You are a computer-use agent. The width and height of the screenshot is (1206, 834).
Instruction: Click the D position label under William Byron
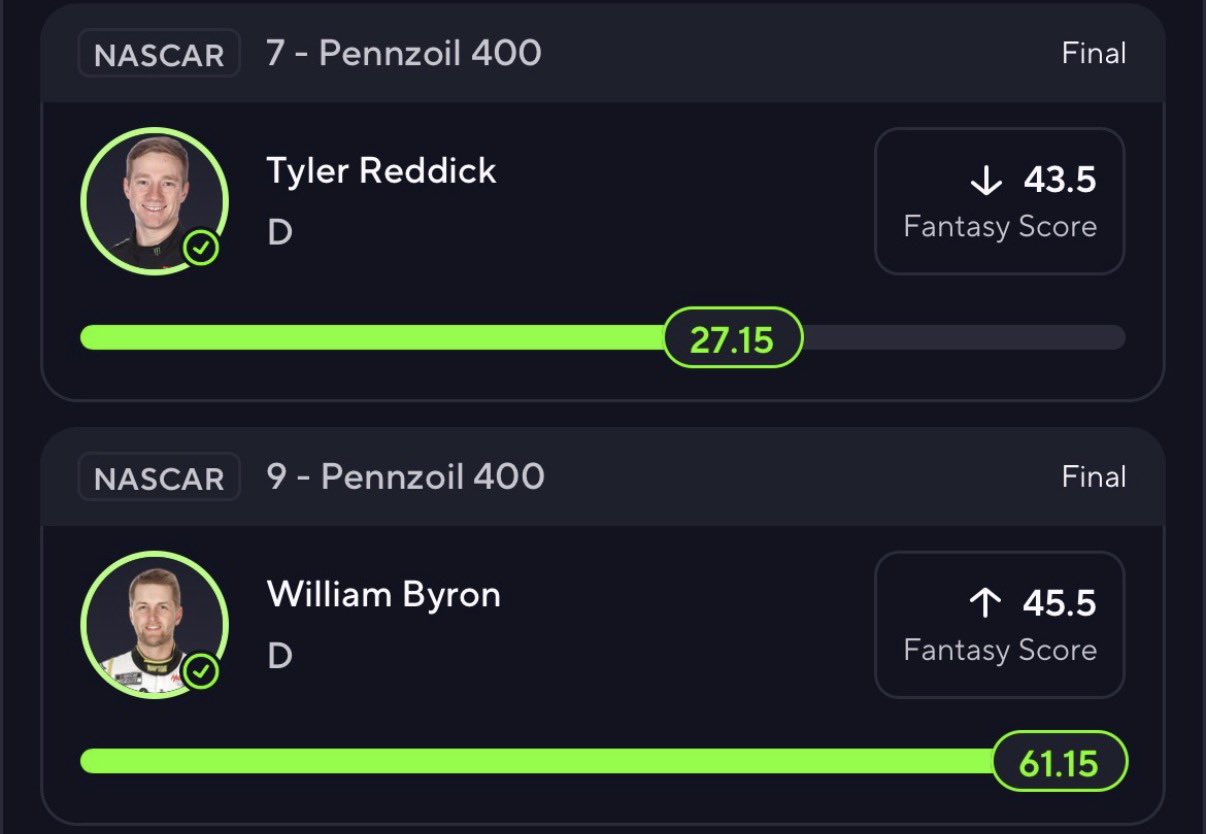point(279,656)
